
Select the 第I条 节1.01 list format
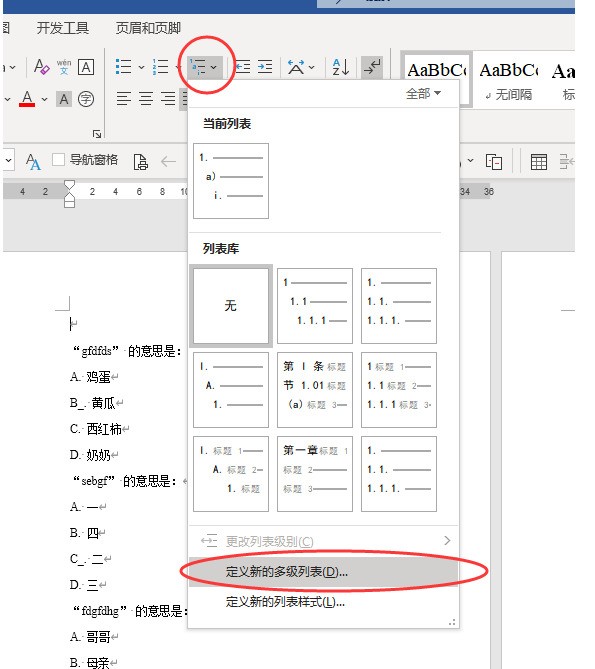pyautogui.click(x=315, y=390)
